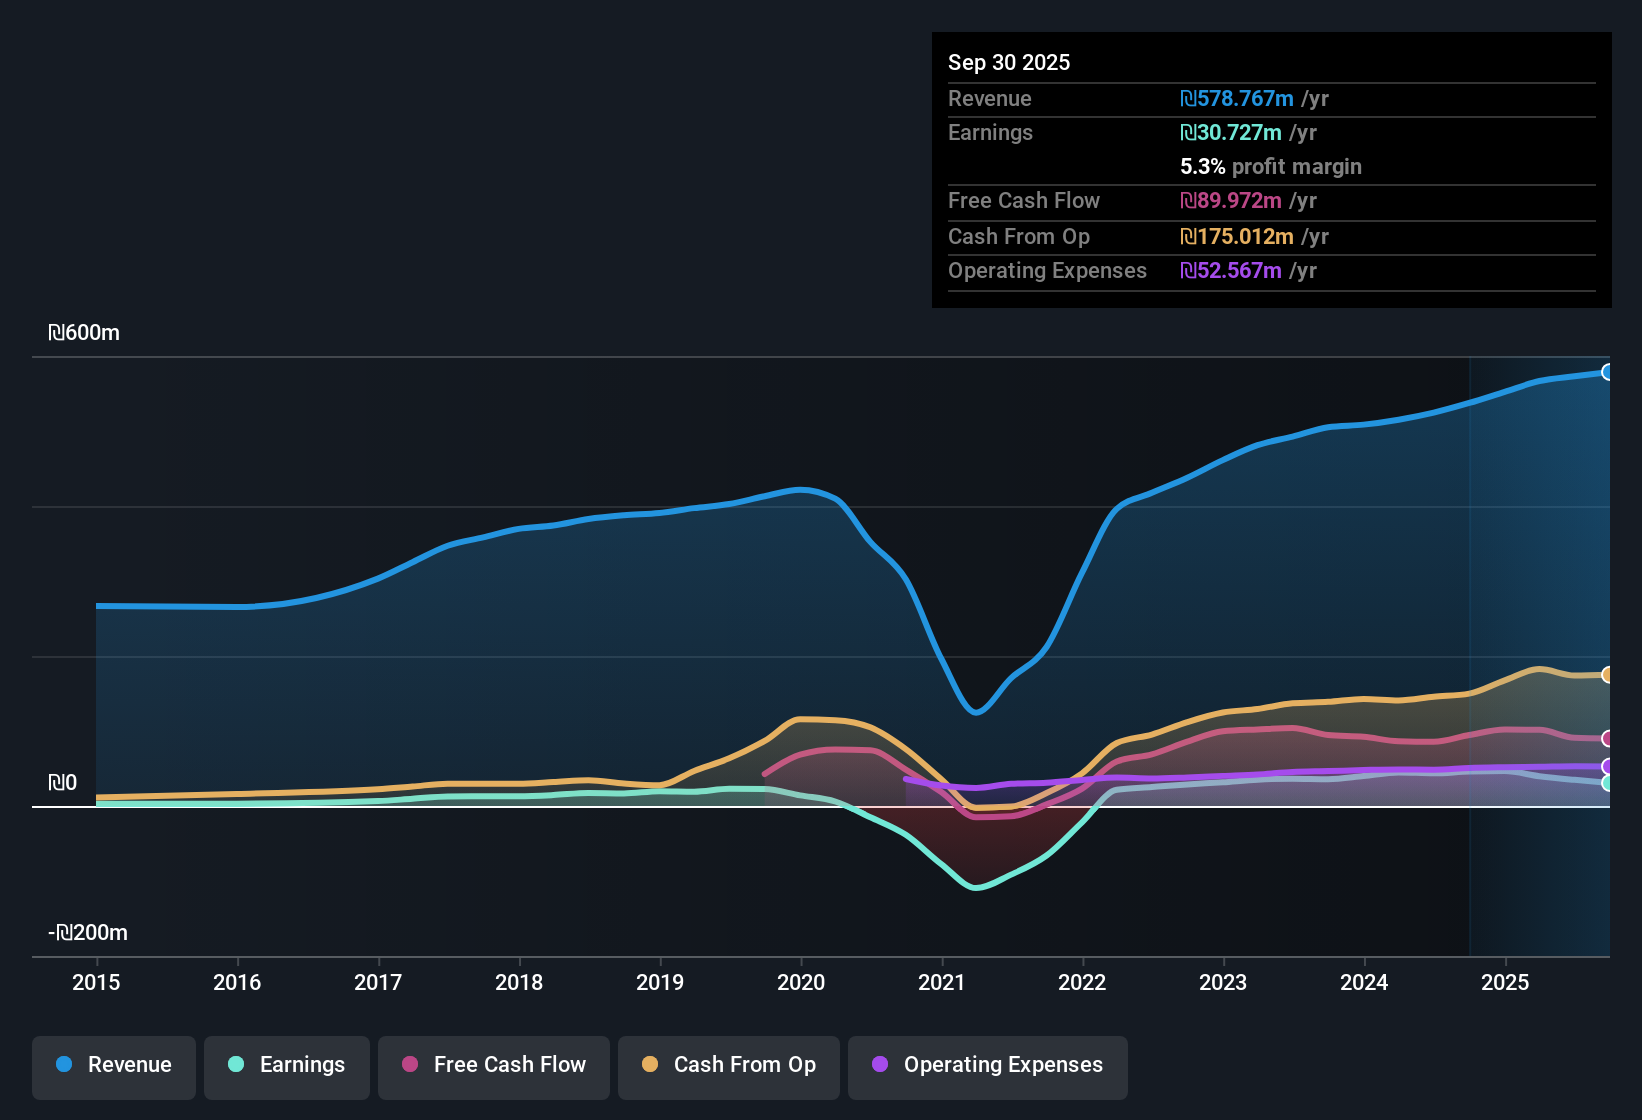Toggle the Revenue legend item visibility
Screen dimensions: 1642x1120
(113, 1065)
